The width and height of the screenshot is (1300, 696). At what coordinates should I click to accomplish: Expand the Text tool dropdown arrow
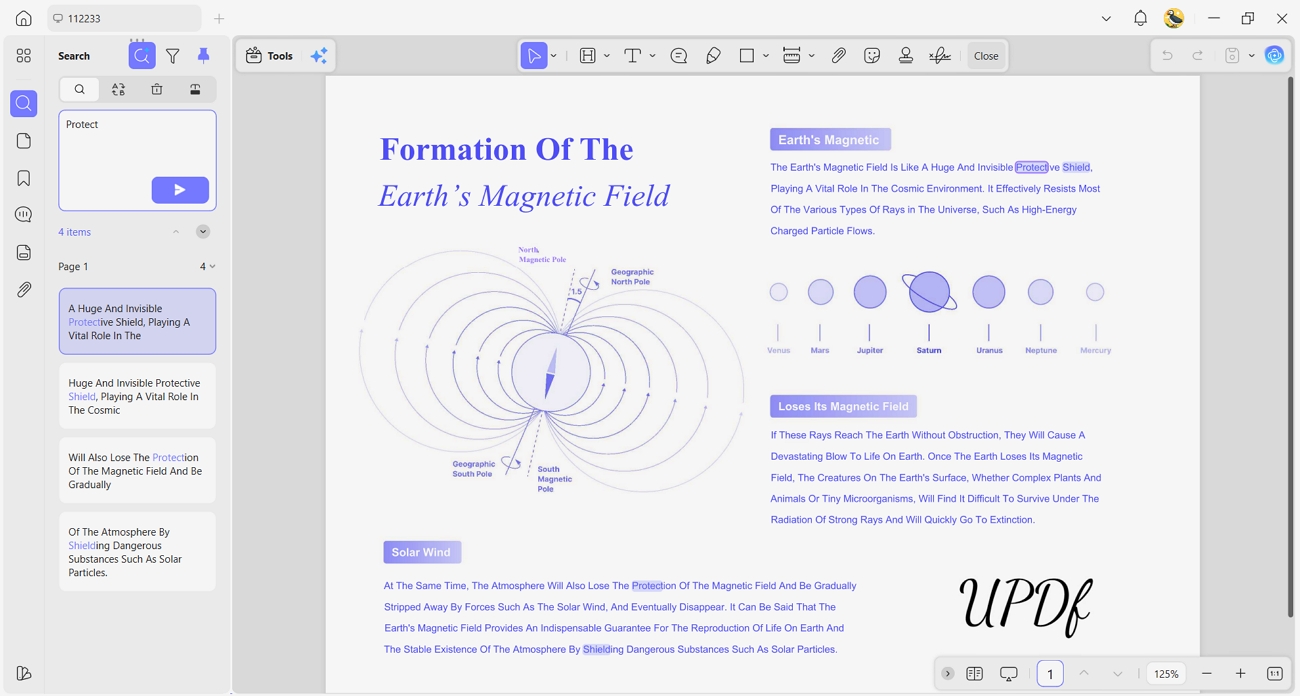click(x=653, y=56)
